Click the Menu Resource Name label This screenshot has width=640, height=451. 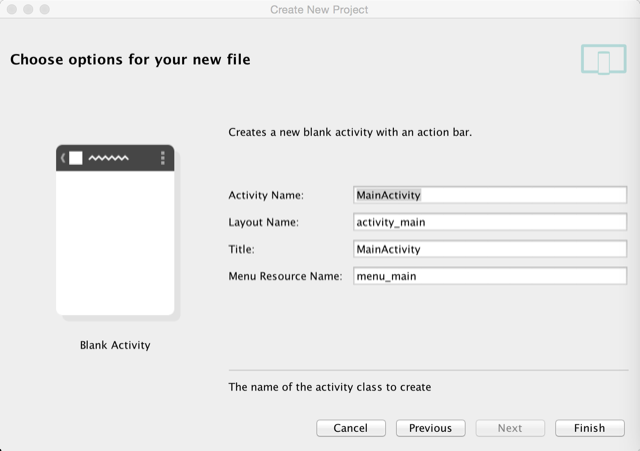285,276
